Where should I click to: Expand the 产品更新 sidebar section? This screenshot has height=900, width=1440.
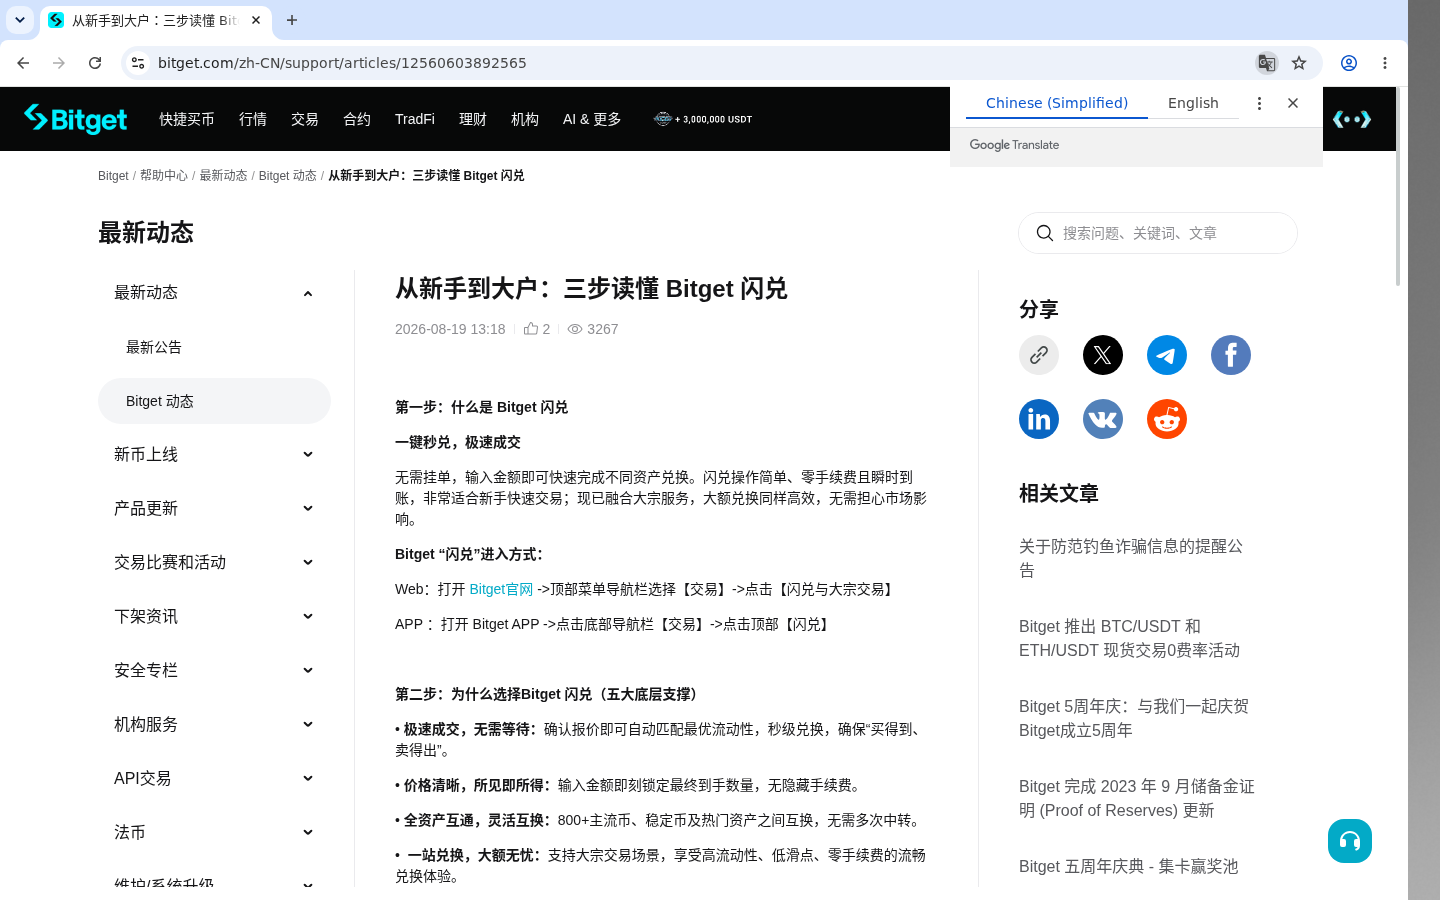308,509
